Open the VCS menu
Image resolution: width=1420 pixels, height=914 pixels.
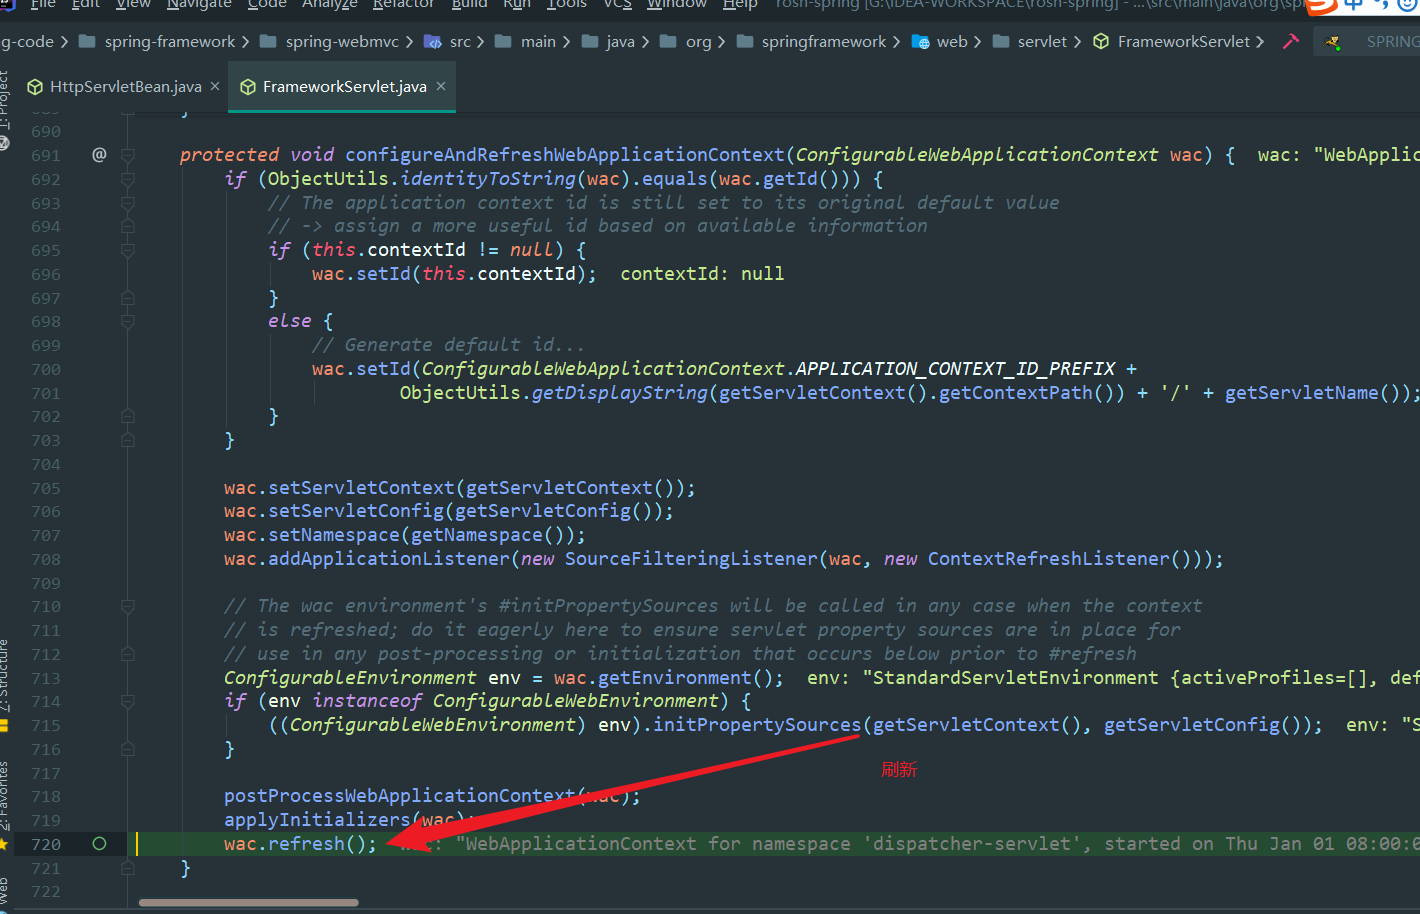(x=617, y=4)
